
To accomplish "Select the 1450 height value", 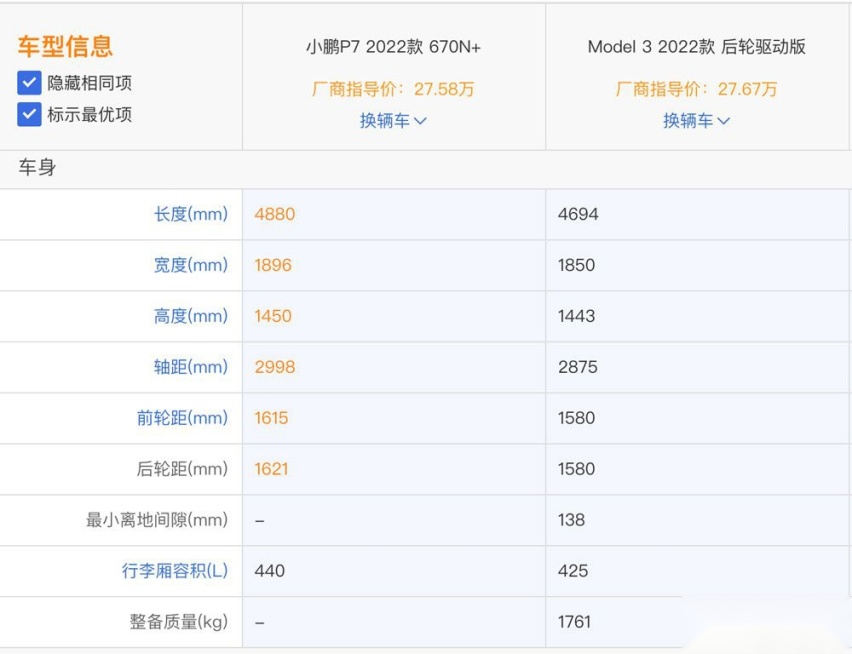I will pyautogui.click(x=273, y=316).
